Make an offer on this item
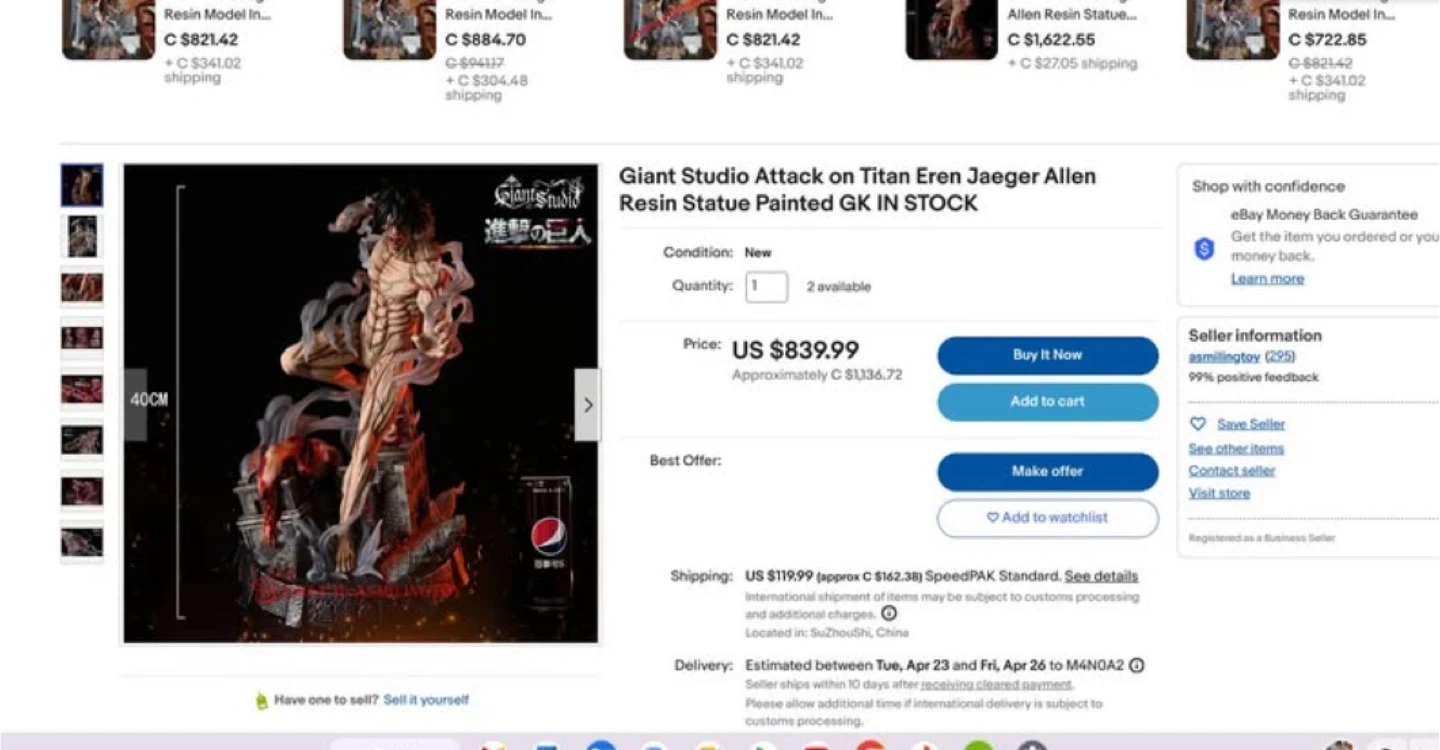This screenshot has width=1440, height=750. (x=1047, y=471)
